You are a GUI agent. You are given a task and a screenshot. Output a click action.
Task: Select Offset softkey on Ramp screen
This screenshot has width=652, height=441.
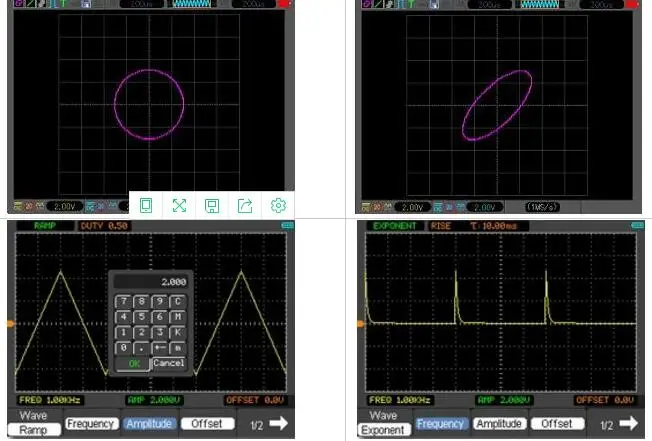tap(207, 424)
